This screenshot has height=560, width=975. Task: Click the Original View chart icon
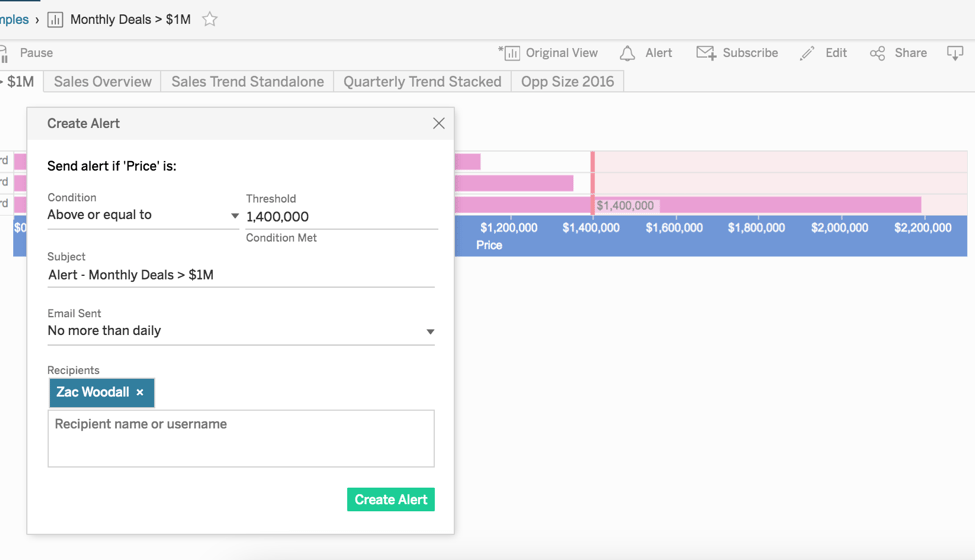pyautogui.click(x=510, y=53)
